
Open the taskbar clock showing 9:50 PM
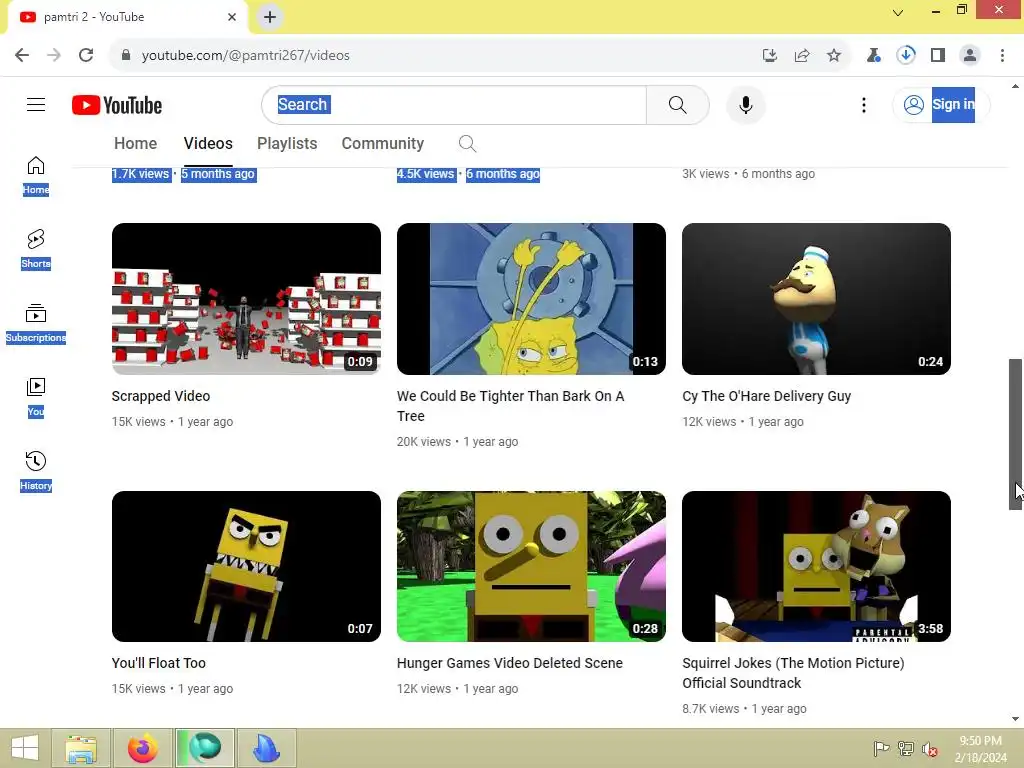[980, 749]
